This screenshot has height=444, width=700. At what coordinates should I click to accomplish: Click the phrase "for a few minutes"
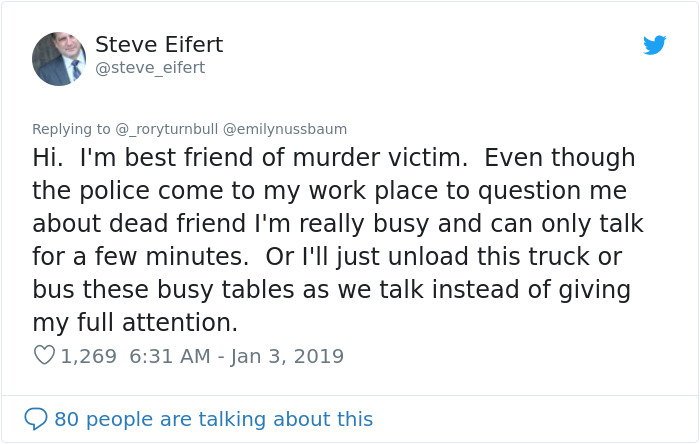coord(140,256)
